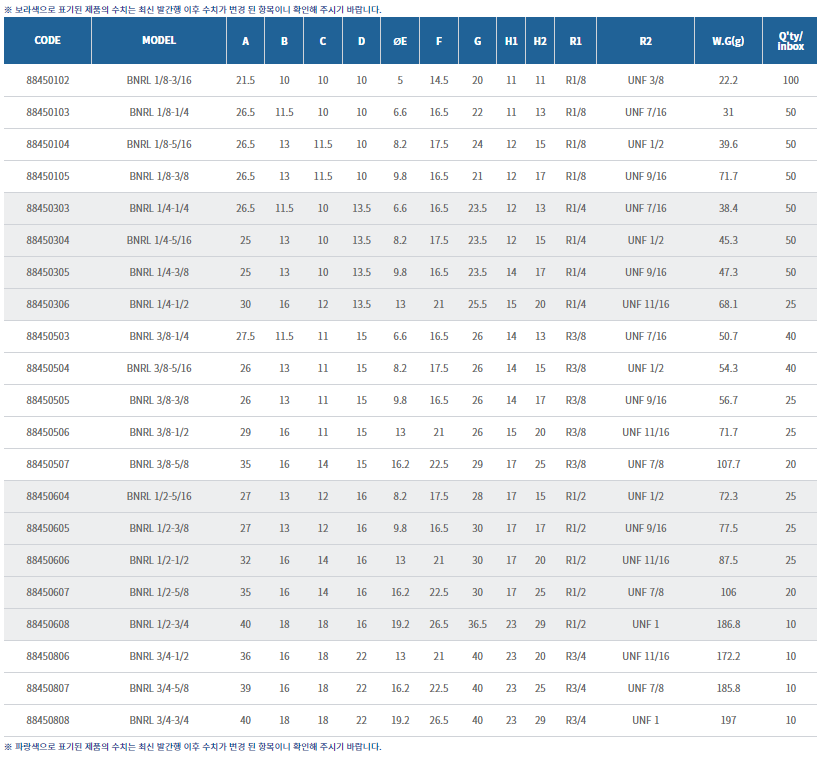This screenshot has height=758, width=817.
Task: Select model BNRL 1/4-1/2
Action: click(159, 304)
